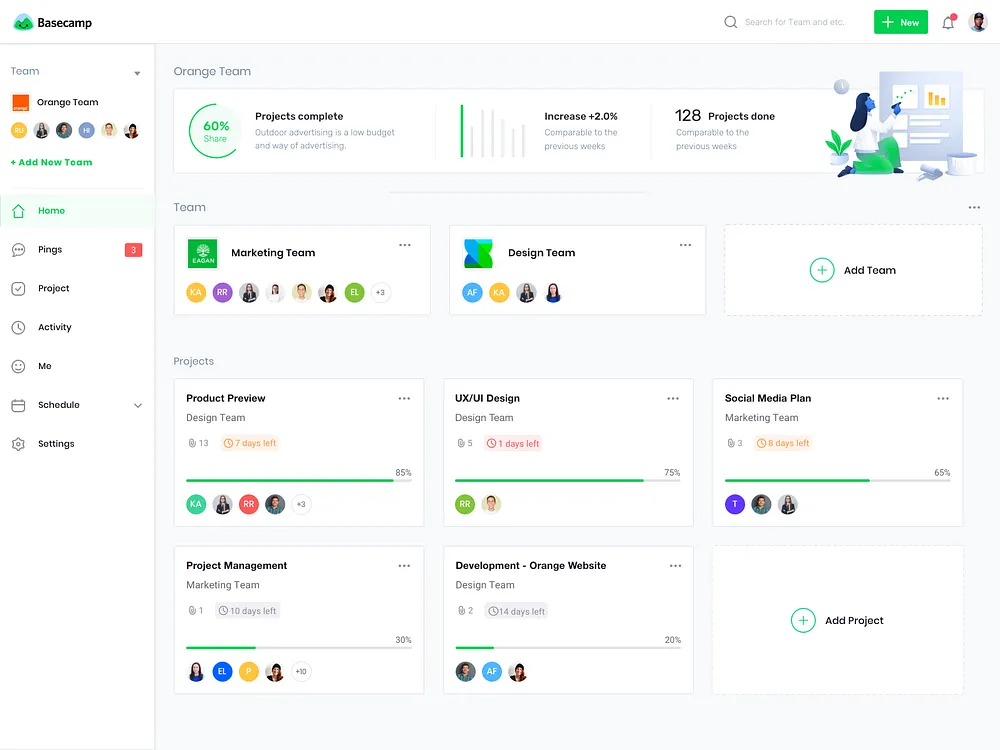Click Add Team label on the dashed card
Screen dimensions: 1000x750
pos(870,270)
